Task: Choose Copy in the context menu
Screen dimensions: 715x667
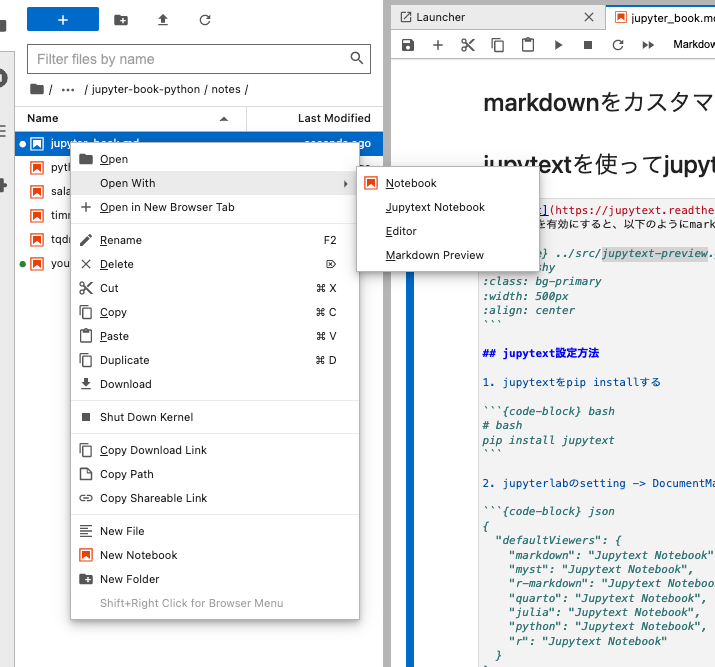Action: (215, 312)
